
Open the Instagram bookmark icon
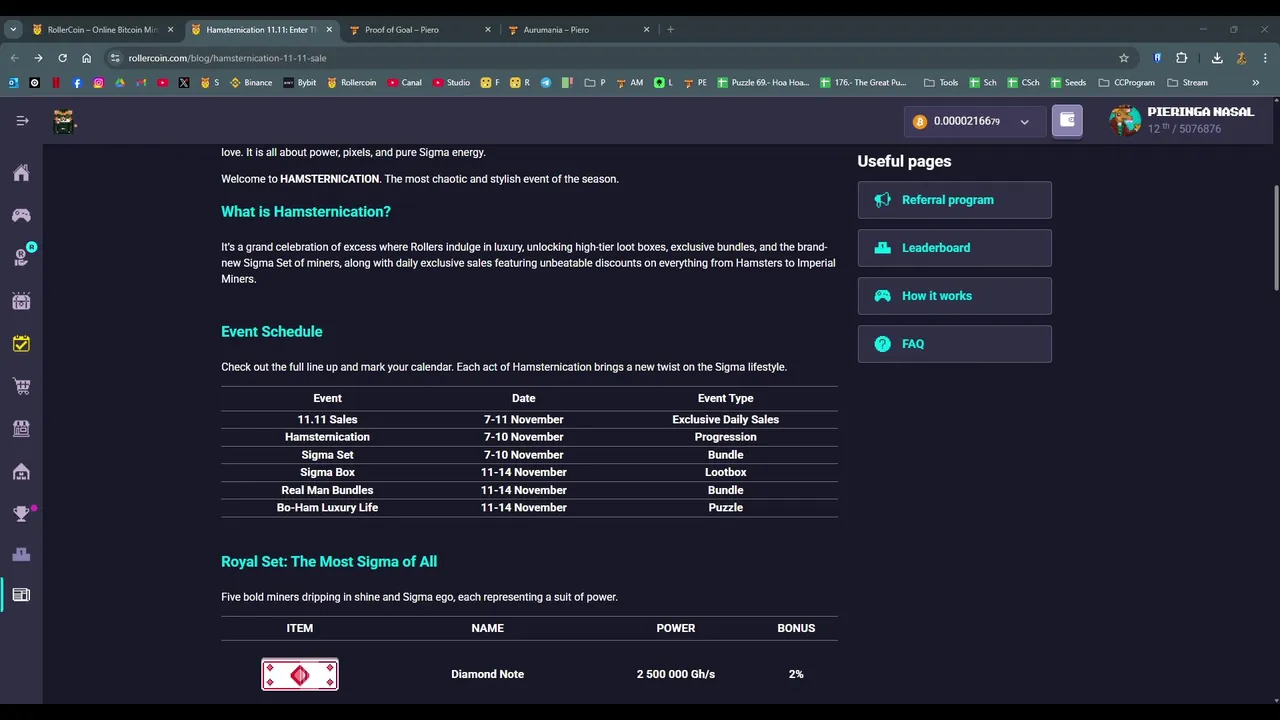[98, 83]
